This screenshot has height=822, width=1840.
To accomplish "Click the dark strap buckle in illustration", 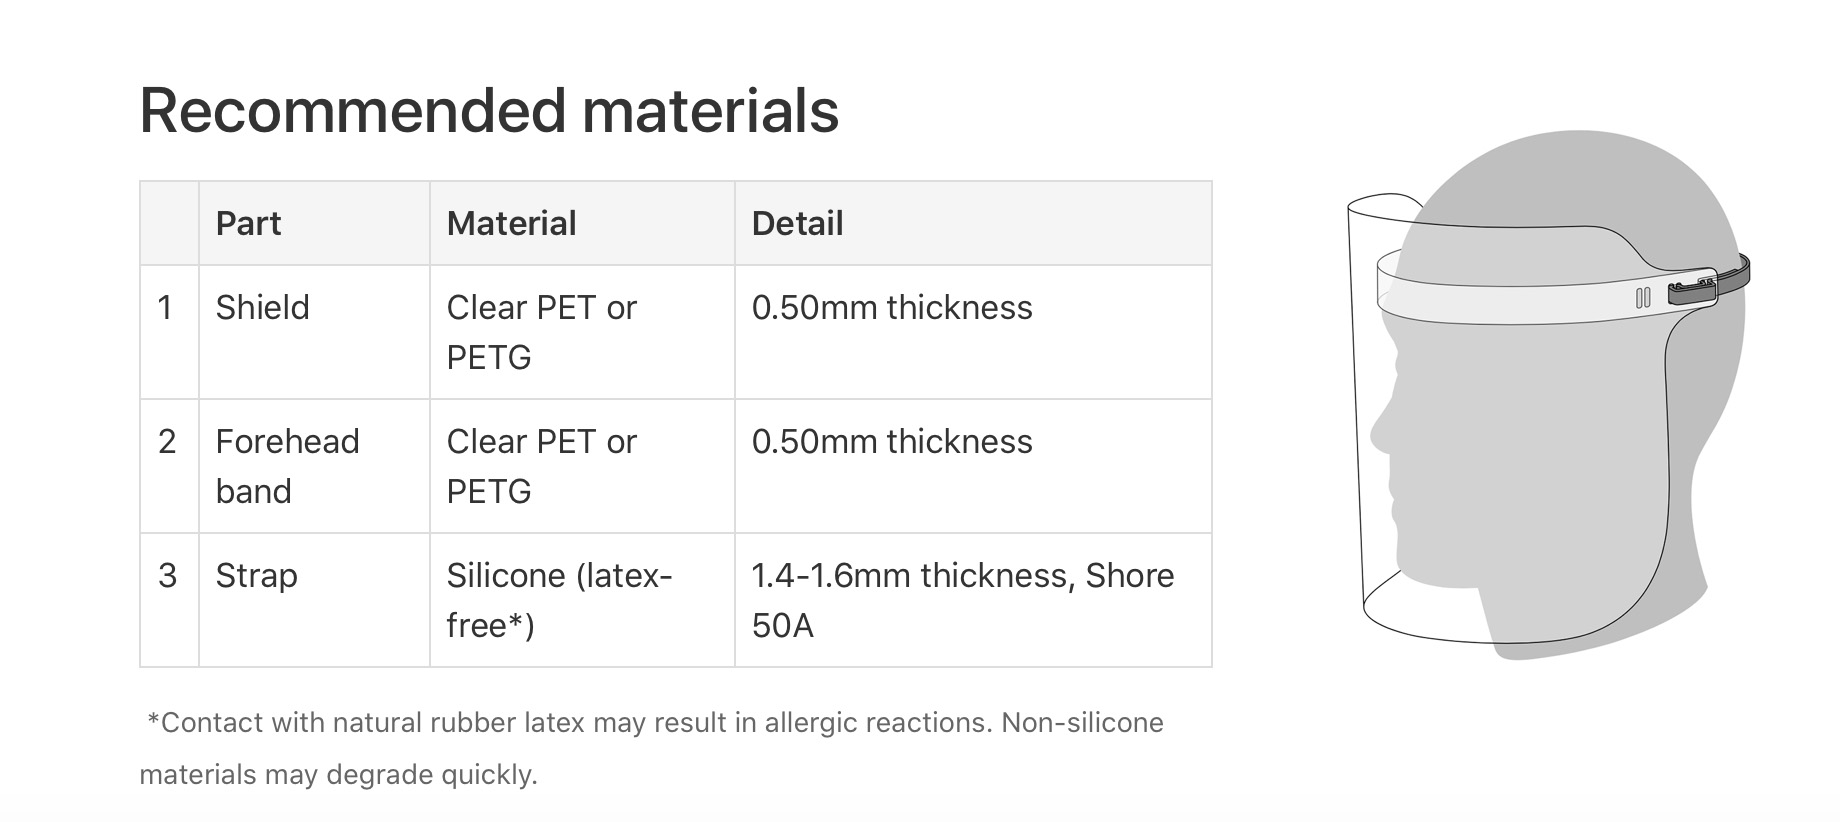I will [1693, 291].
